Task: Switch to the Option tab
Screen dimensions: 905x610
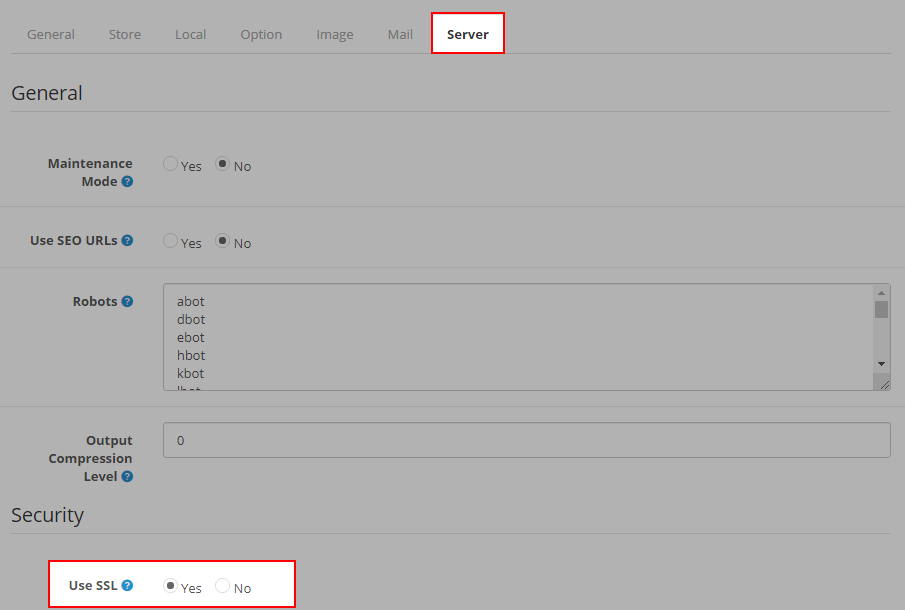Action: (x=261, y=35)
